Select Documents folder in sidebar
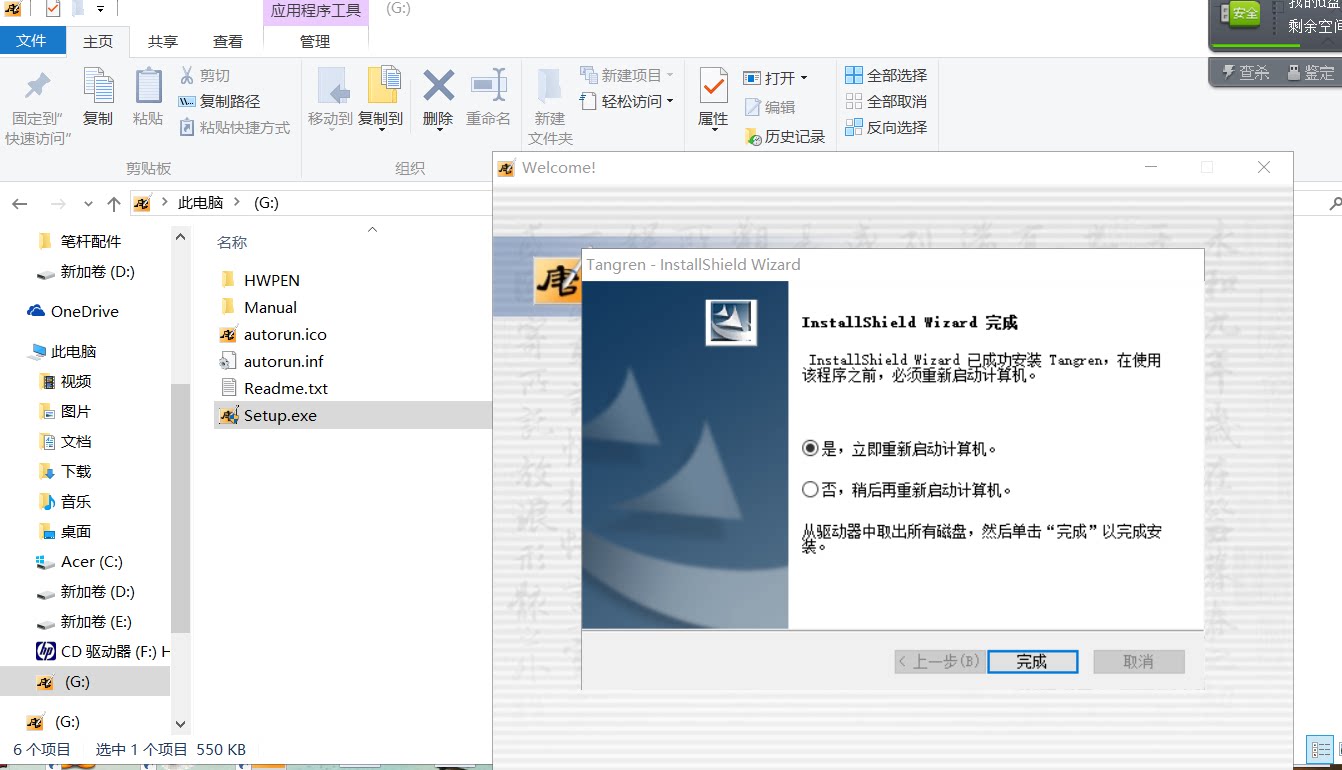Image resolution: width=1342 pixels, height=770 pixels. 66,441
